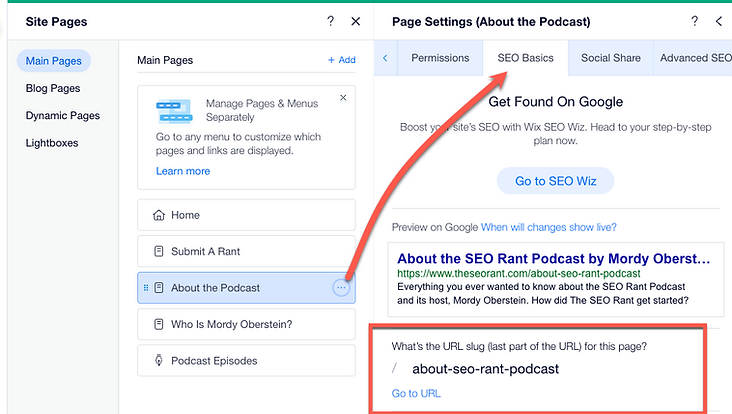This screenshot has height=414, width=732.
Task: Go back from Page Settings panel
Action: [x=719, y=21]
